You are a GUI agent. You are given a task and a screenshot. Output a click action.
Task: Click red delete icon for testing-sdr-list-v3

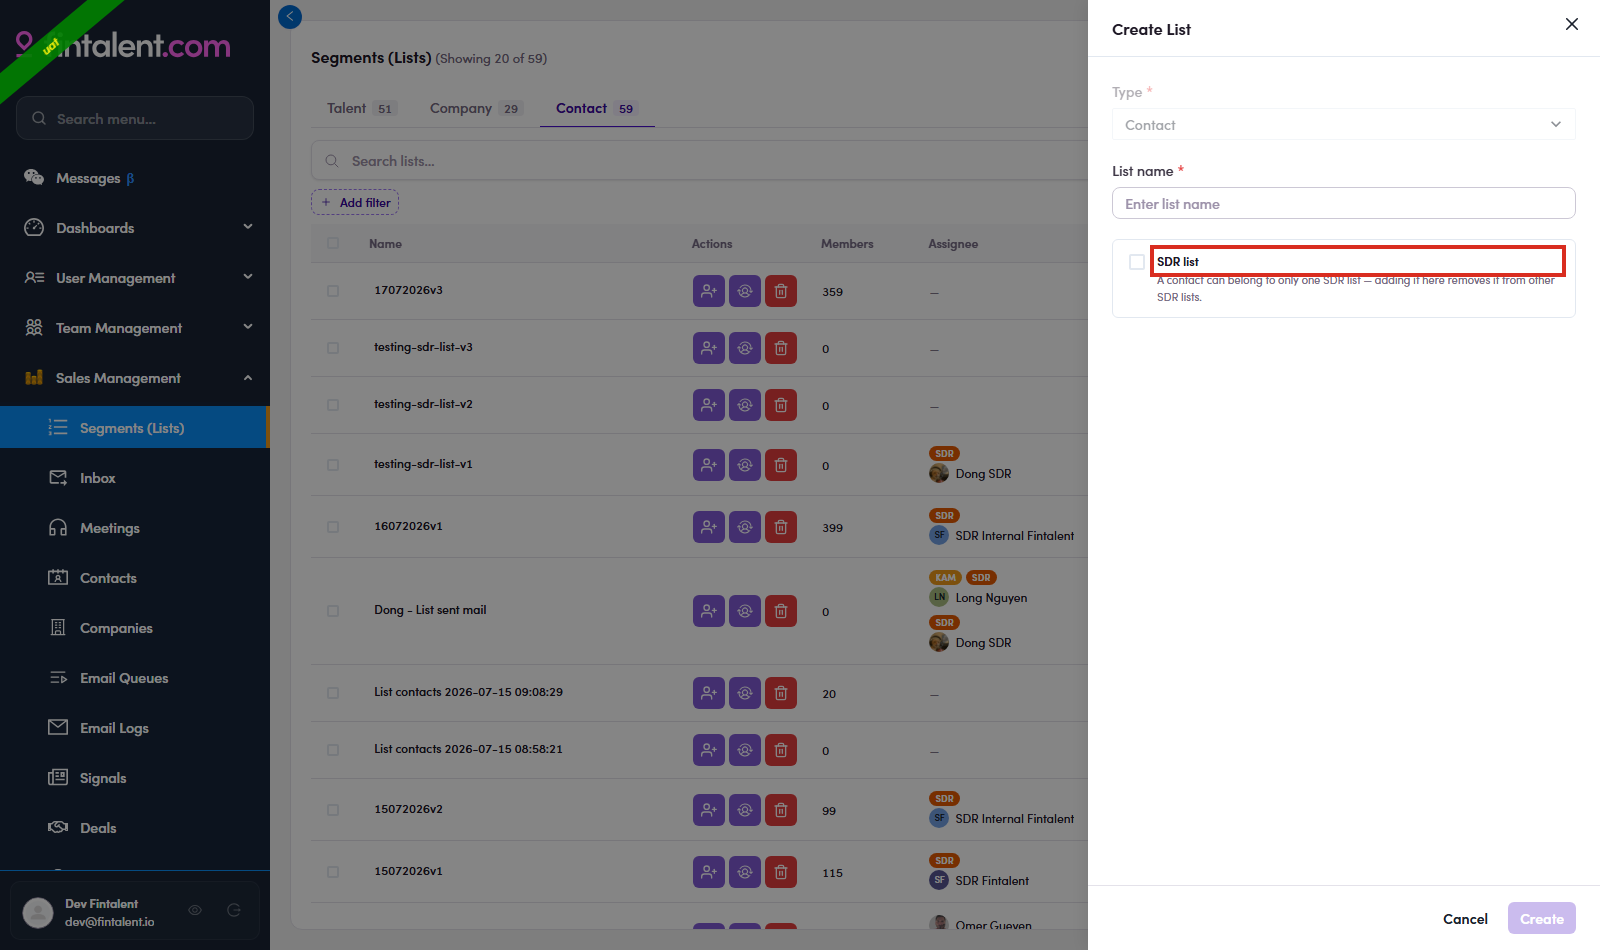tap(781, 348)
